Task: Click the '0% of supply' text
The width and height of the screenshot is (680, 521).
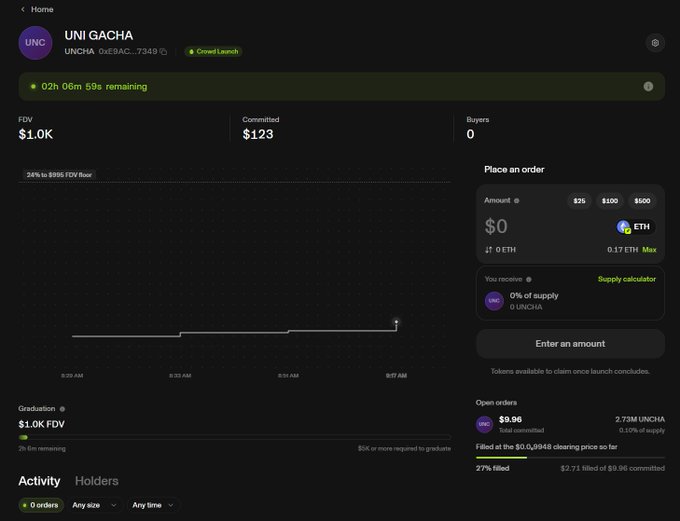Action: click(534, 295)
